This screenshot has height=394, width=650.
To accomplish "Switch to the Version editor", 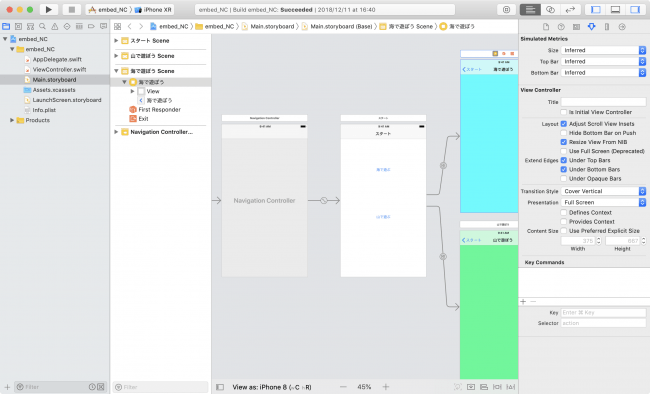I will coord(570,10).
